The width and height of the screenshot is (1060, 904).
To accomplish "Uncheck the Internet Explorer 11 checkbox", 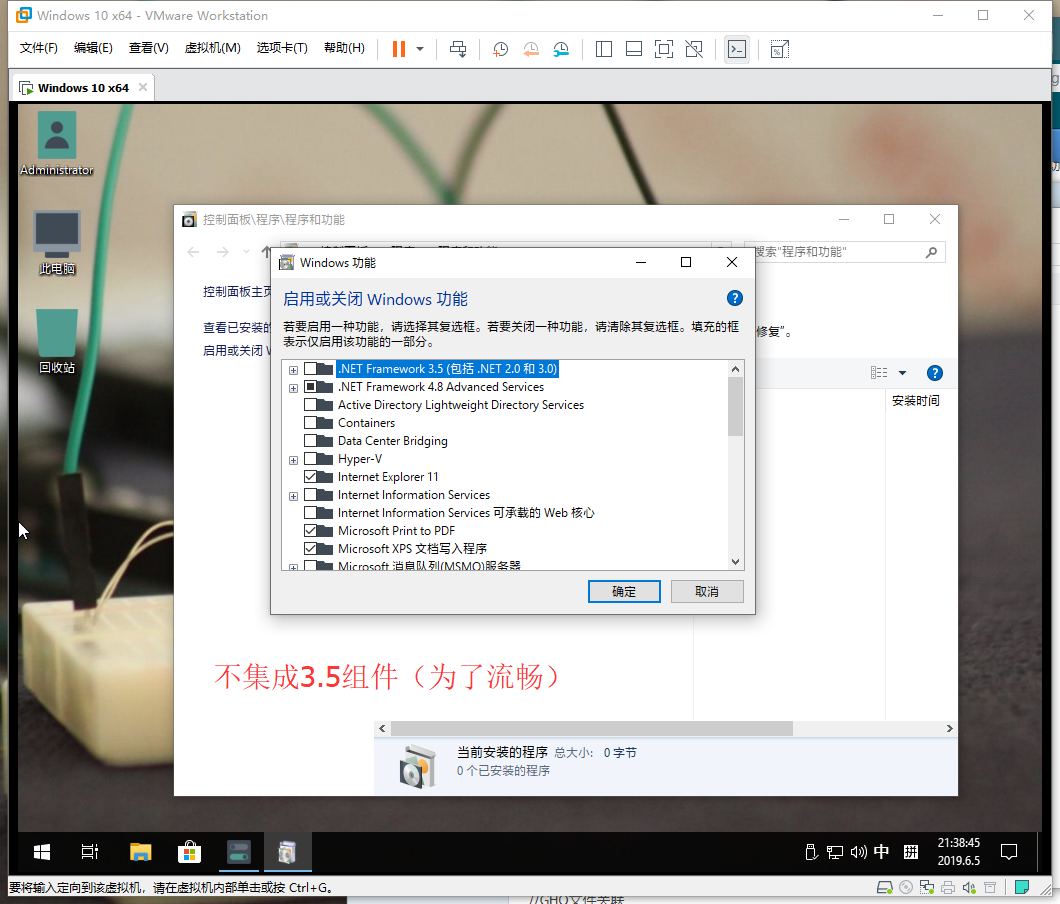I will 310,477.
